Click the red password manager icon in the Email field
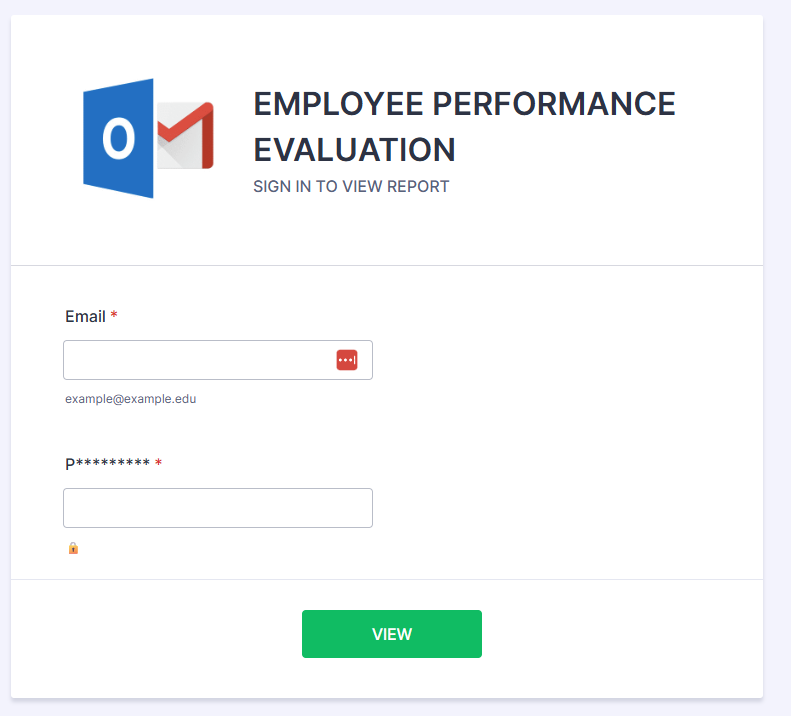The image size is (791, 716). [x=347, y=360]
